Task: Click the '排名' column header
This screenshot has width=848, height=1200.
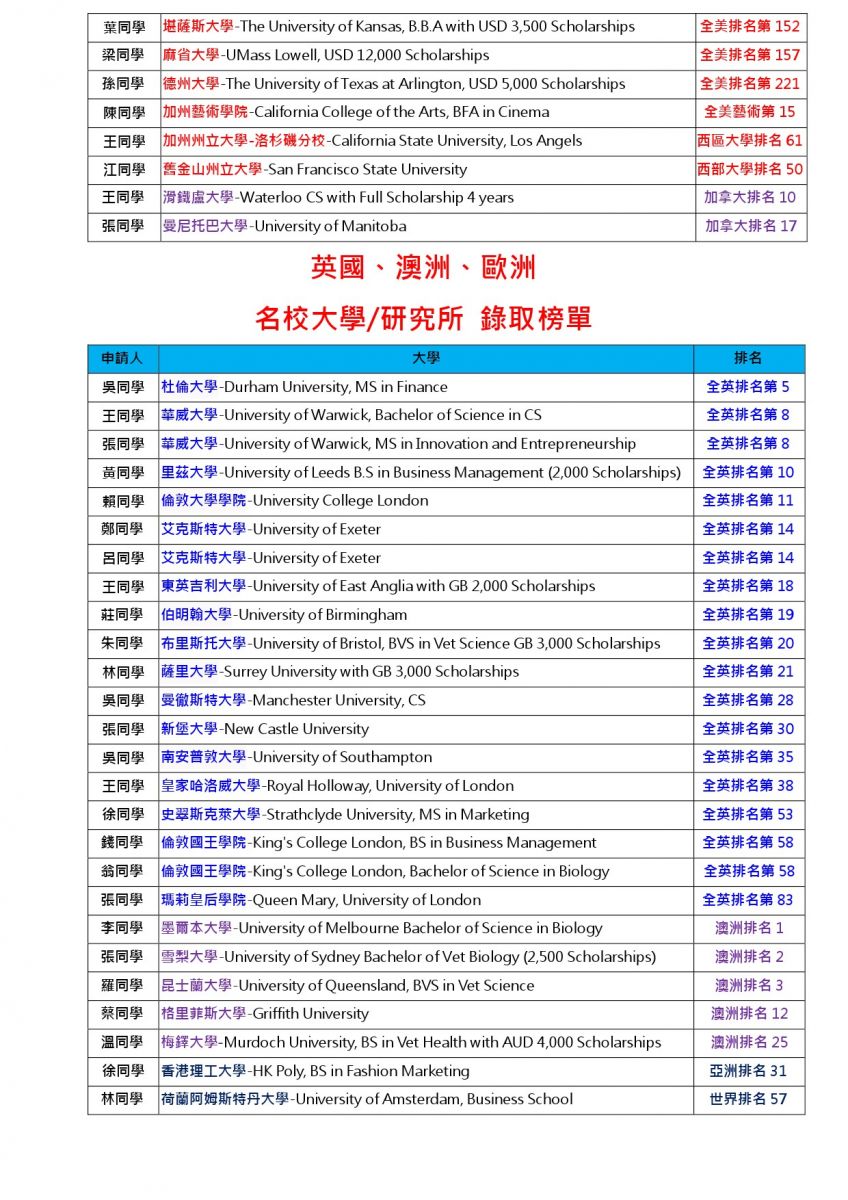Action: point(749,358)
